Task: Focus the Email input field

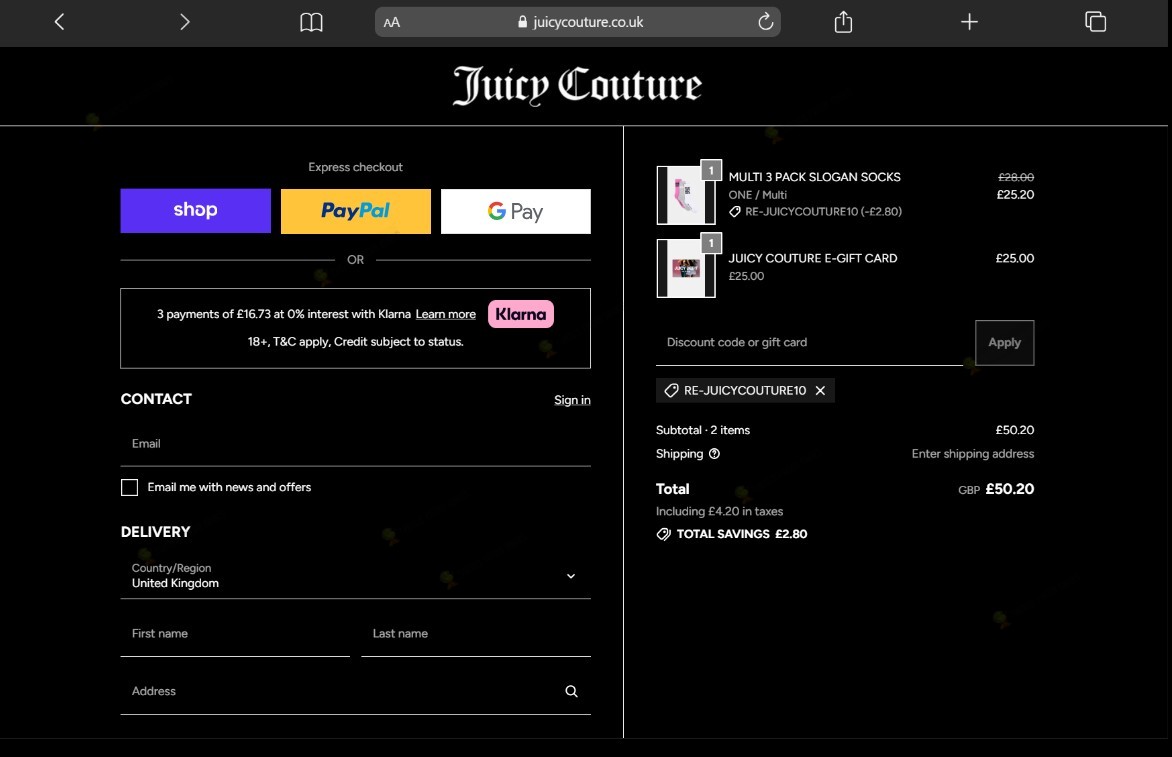Action: pos(356,444)
